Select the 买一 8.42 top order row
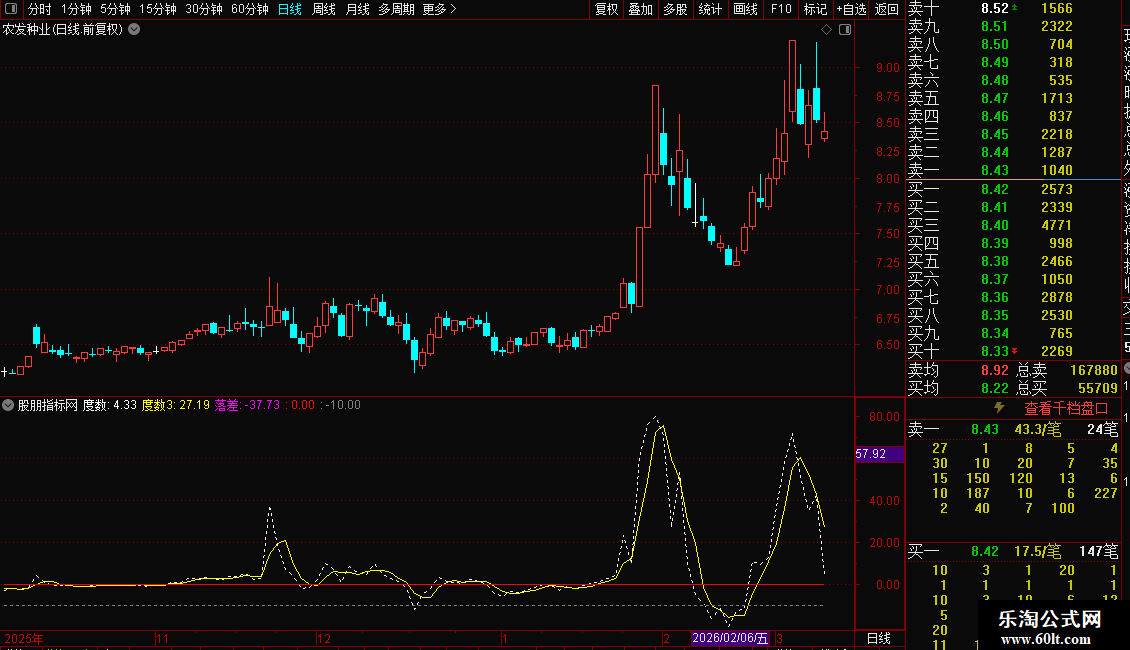Viewport: 1130px width, 650px height. click(x=1013, y=189)
